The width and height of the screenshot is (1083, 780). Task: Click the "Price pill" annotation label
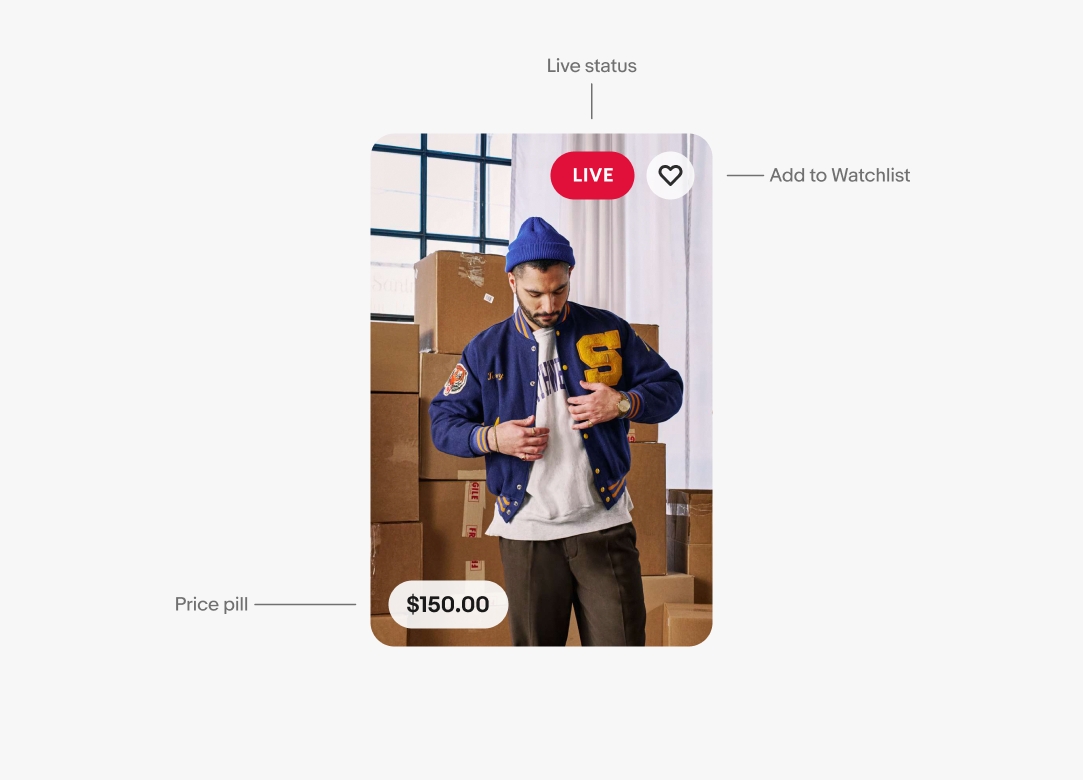[x=211, y=605]
